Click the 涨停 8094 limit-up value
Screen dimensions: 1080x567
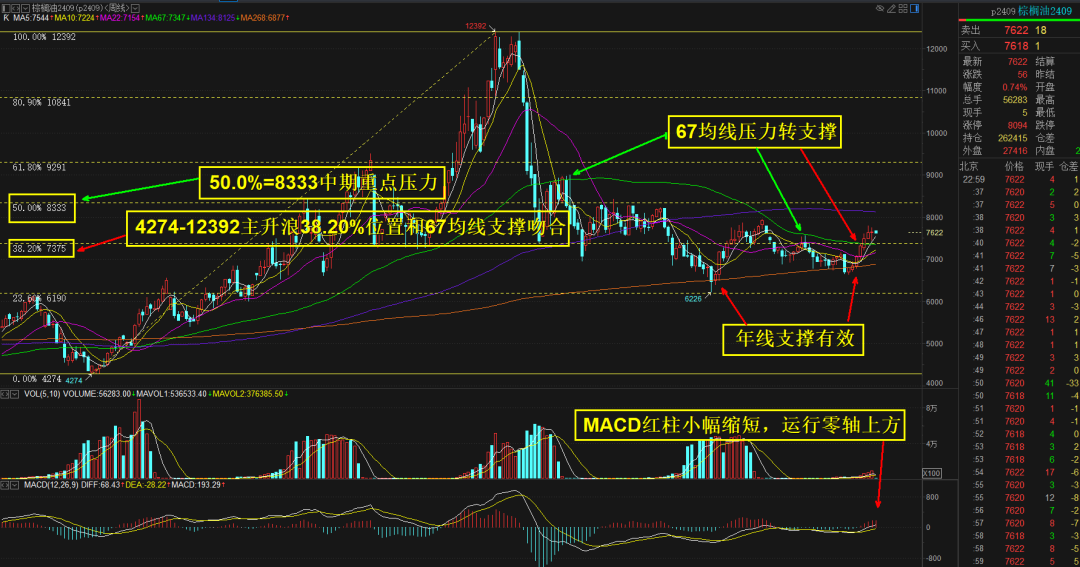1017,125
